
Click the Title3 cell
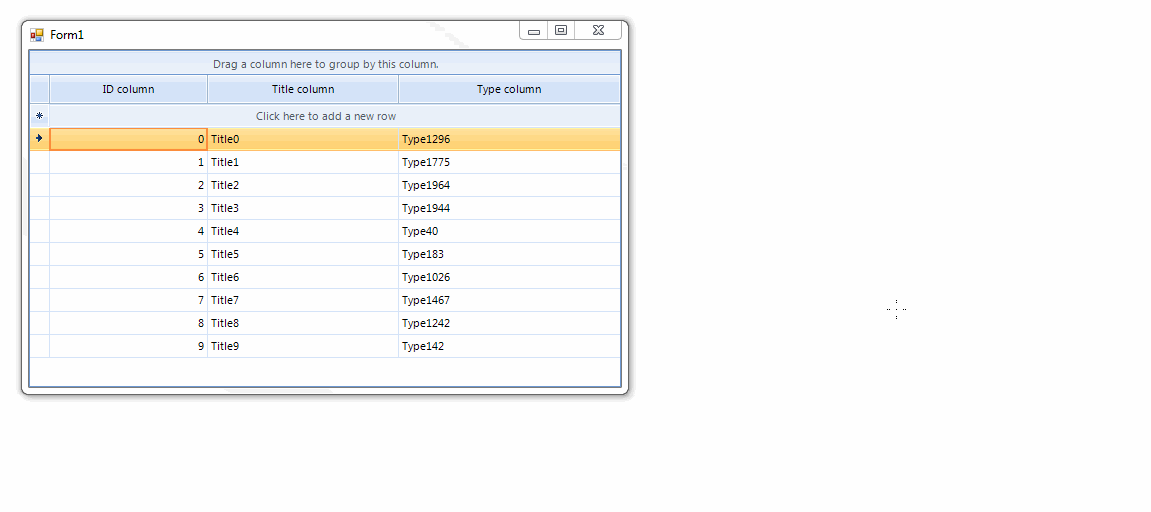coord(302,208)
